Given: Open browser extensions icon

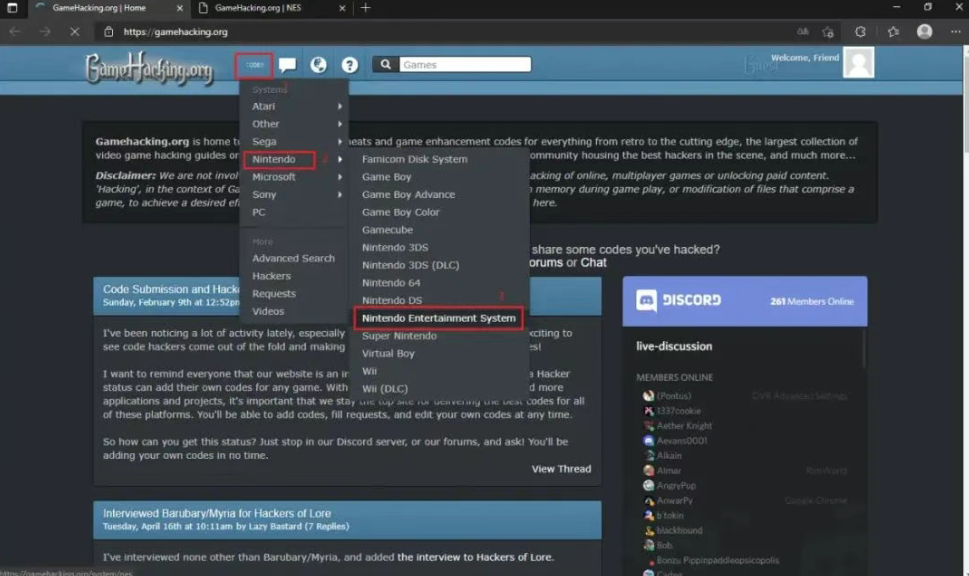Looking at the screenshot, I should click(x=860, y=32).
